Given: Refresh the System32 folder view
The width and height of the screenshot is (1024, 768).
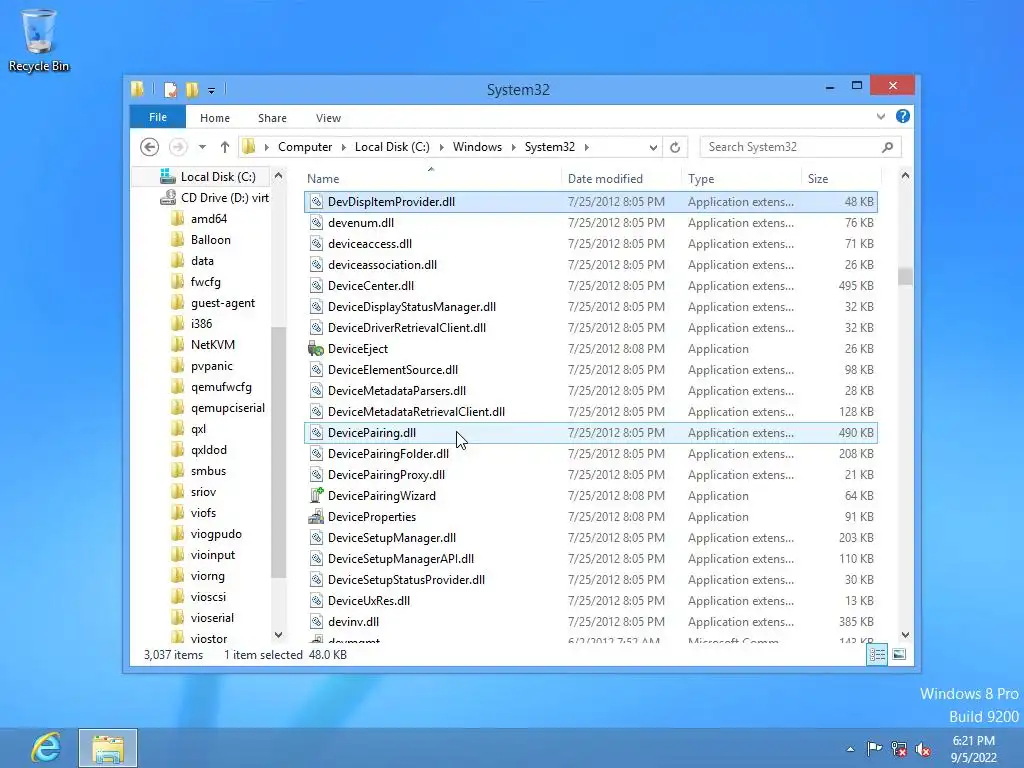Looking at the screenshot, I should 675,148.
